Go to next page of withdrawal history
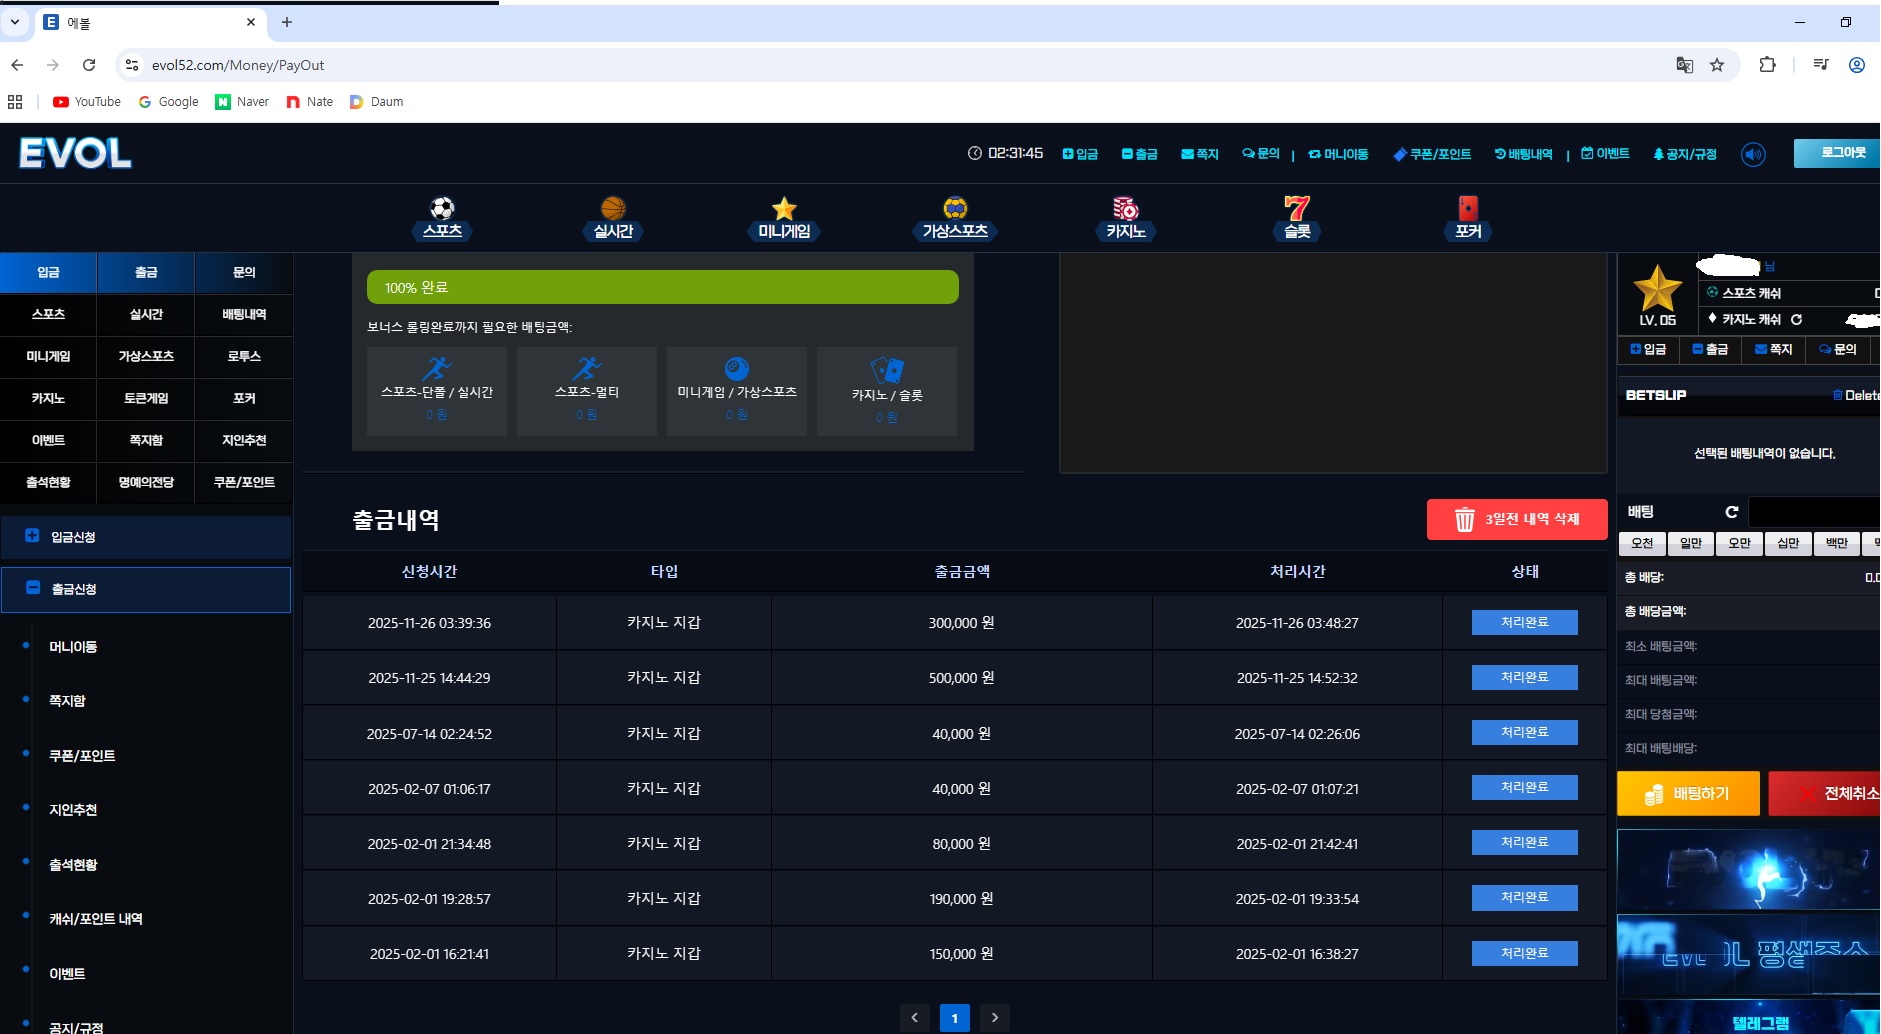The image size is (1881, 1034). [x=994, y=1018]
